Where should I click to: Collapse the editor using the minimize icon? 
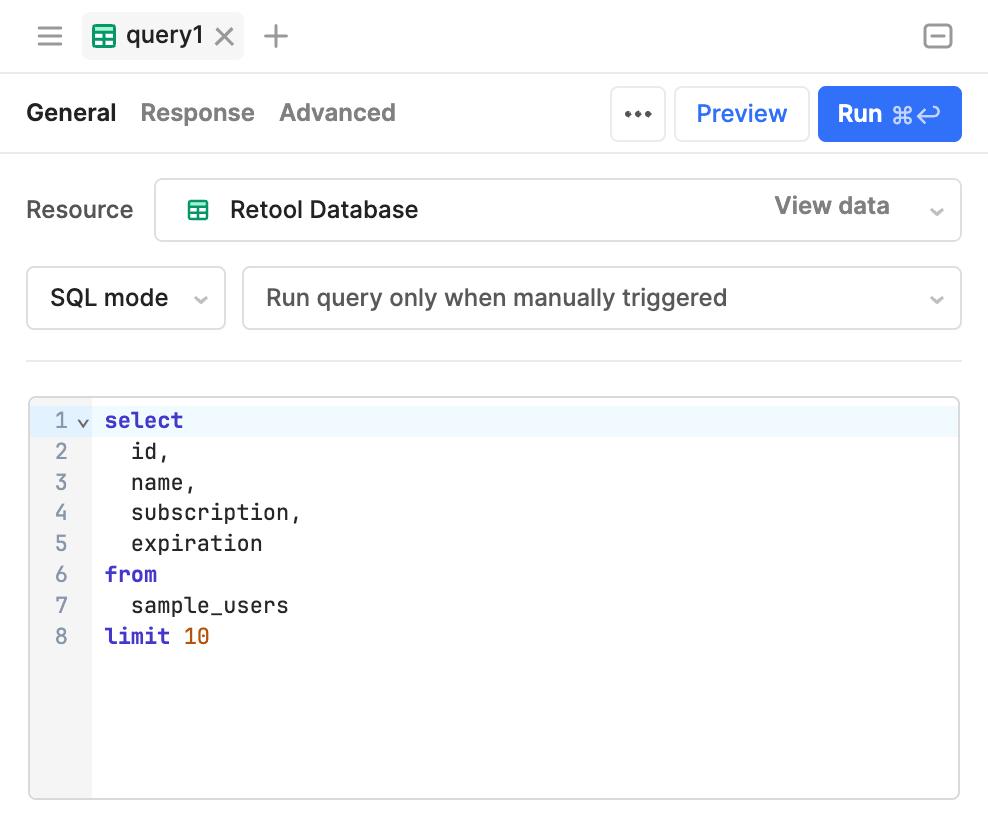click(937, 36)
